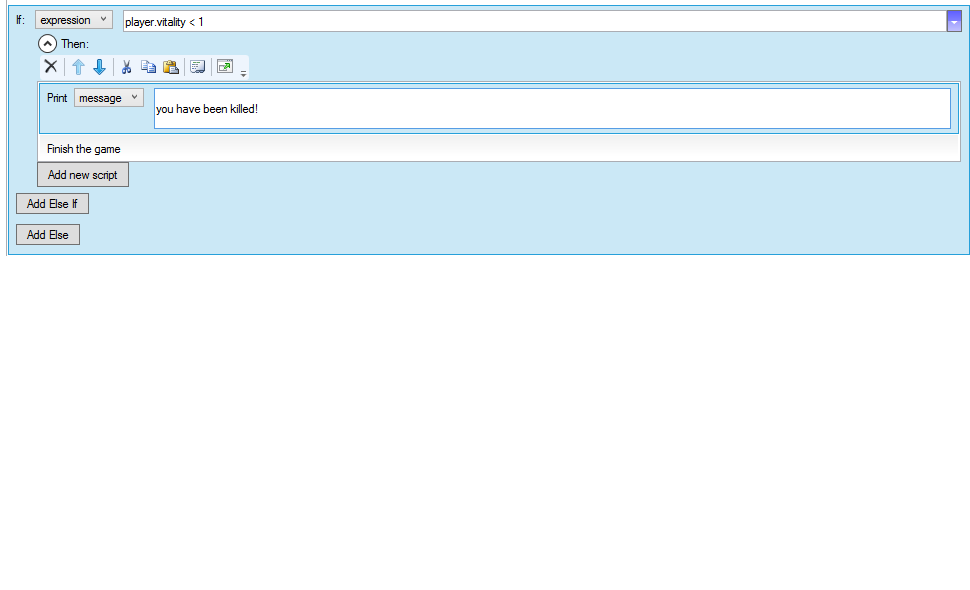Open the expression helper dropdown at field's right end

[x=953, y=21]
